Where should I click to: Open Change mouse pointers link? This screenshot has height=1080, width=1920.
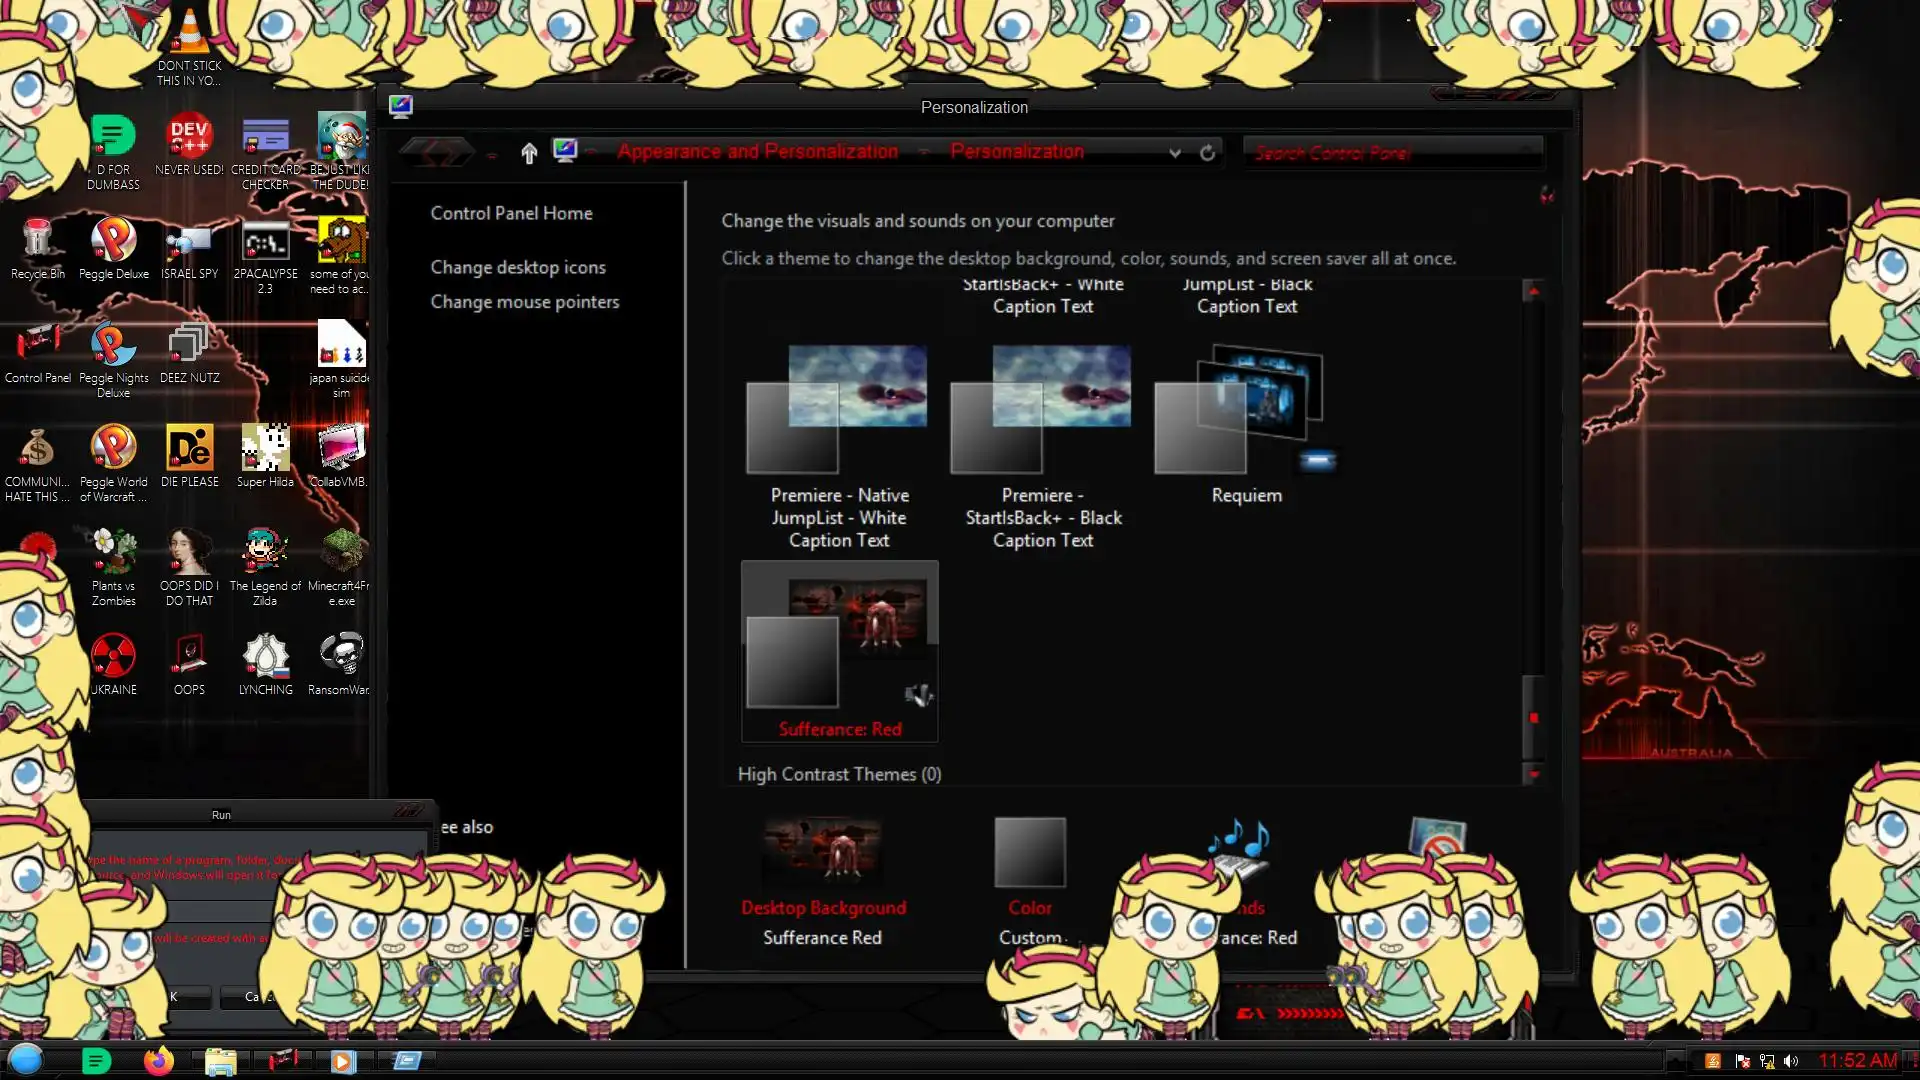click(x=524, y=302)
